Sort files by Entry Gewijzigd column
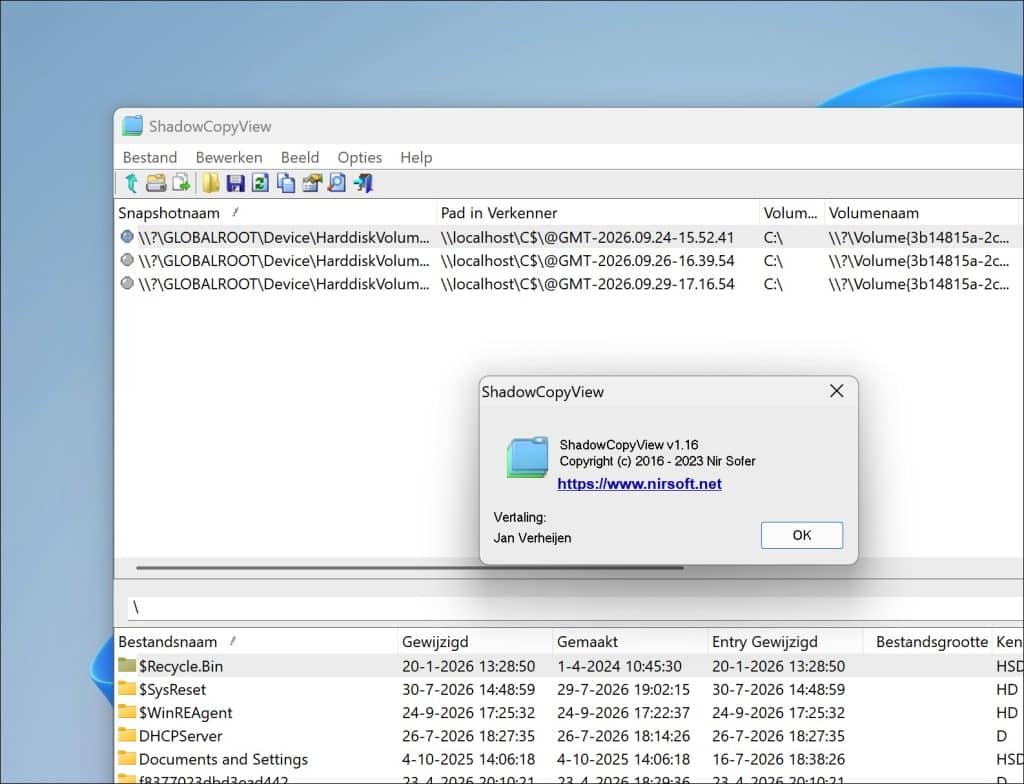Image resolution: width=1024 pixels, height=784 pixels. coord(785,642)
